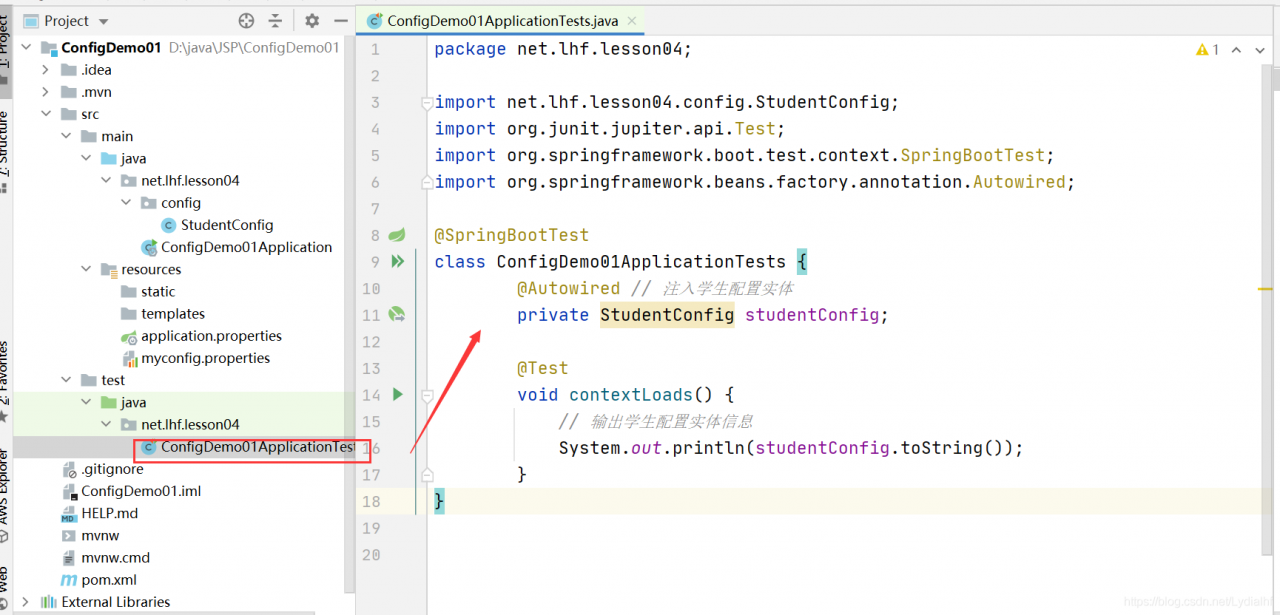The height and width of the screenshot is (615, 1280).
Task: Click StudentConfig type on line 11
Action: coord(667,315)
